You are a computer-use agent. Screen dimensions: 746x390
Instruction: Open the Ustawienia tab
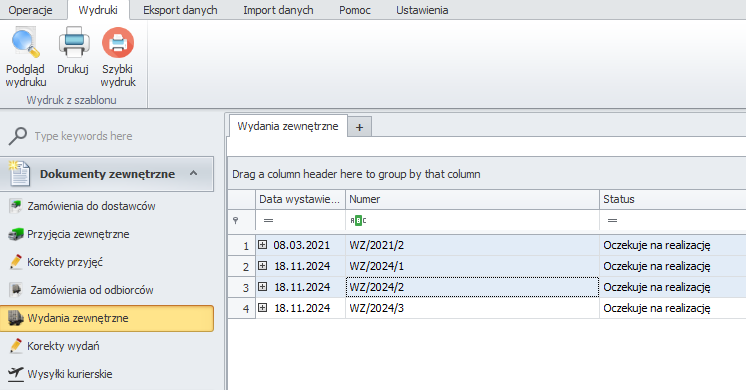(x=422, y=10)
